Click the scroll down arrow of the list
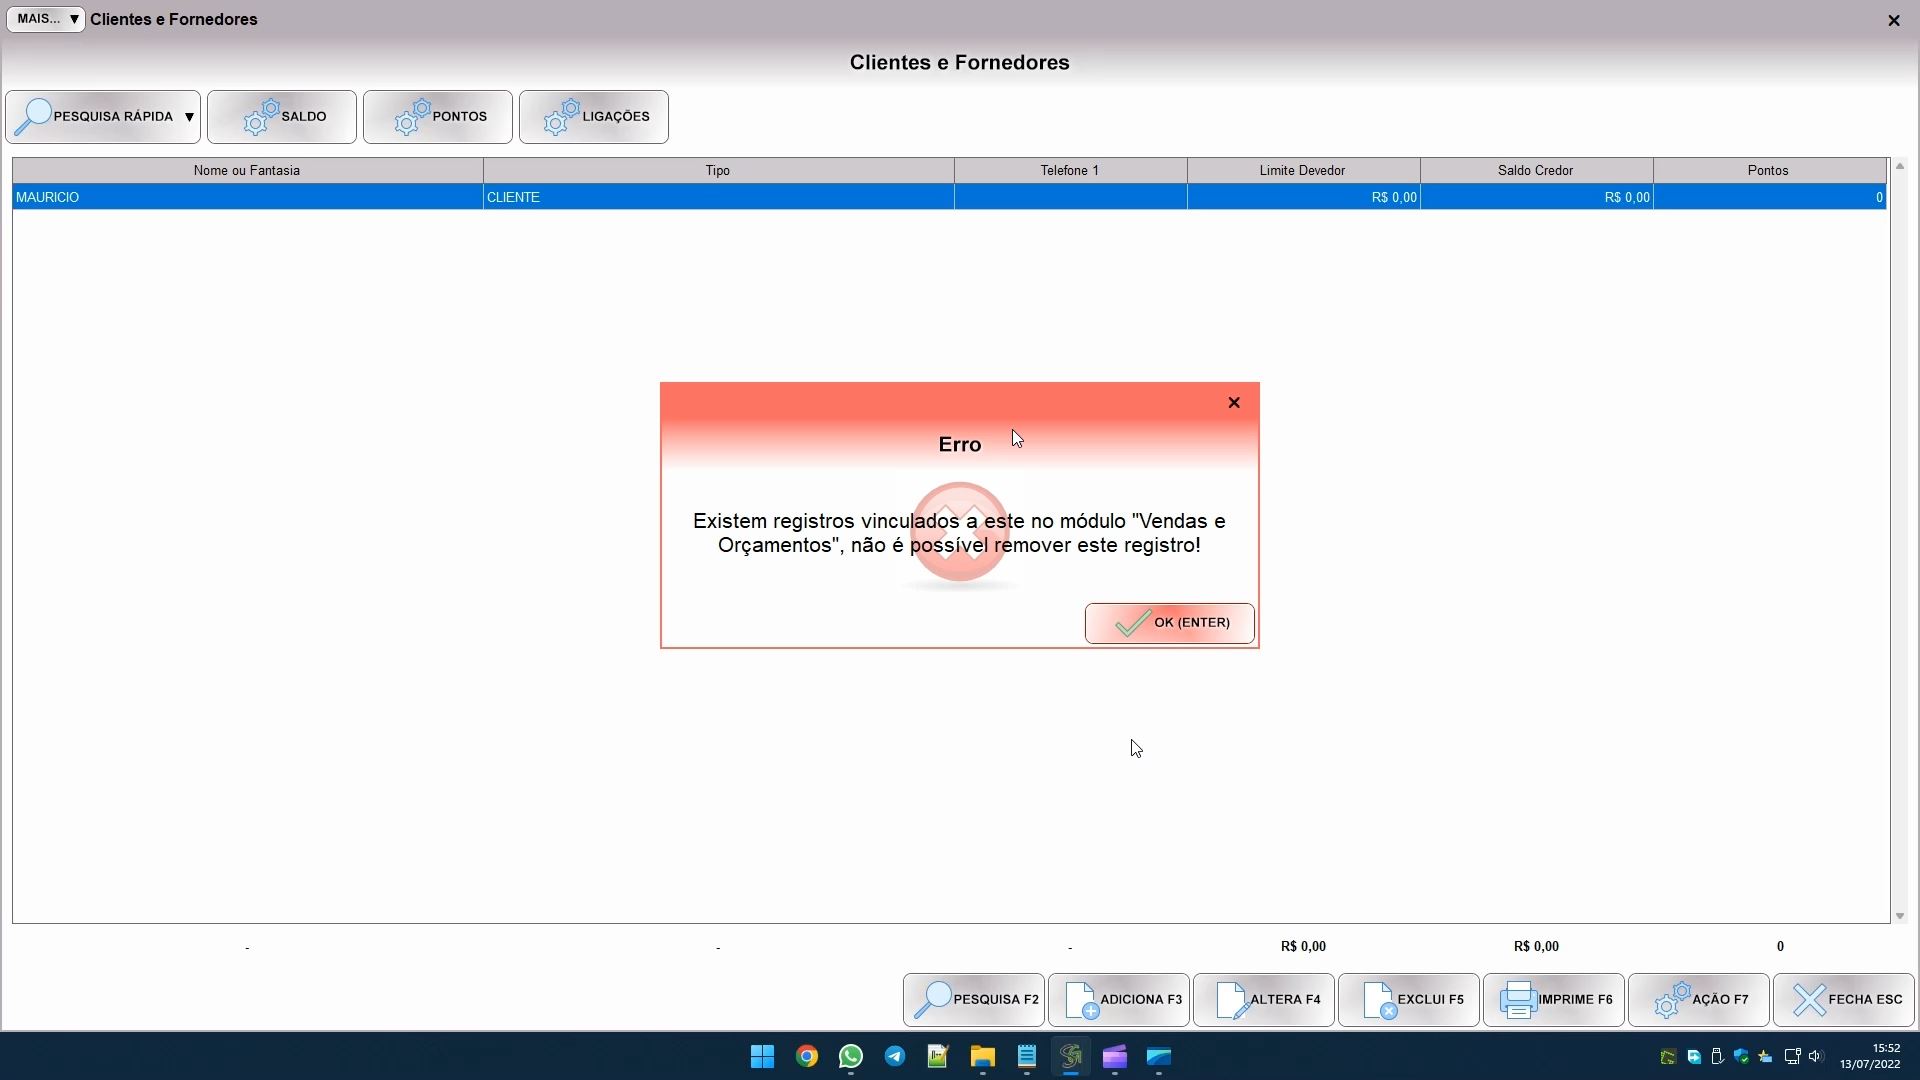 point(1900,916)
